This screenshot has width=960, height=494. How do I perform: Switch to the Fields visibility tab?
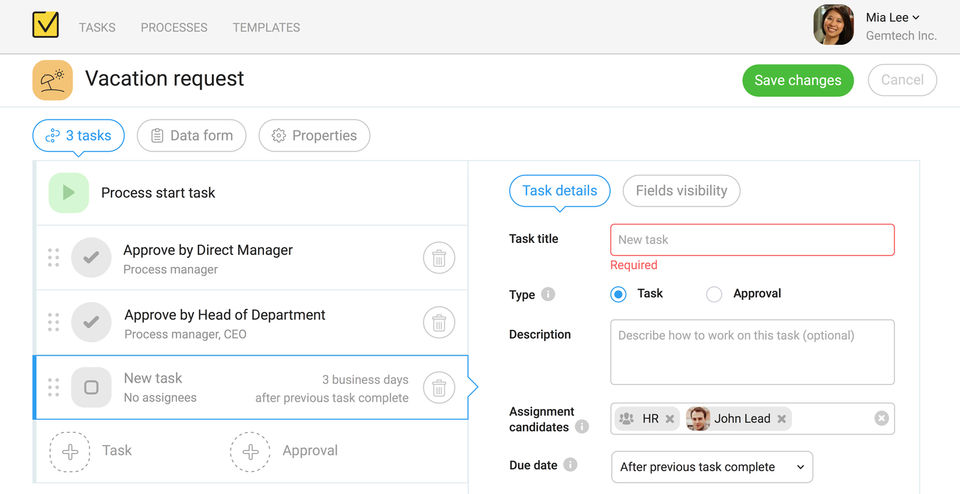(x=681, y=190)
